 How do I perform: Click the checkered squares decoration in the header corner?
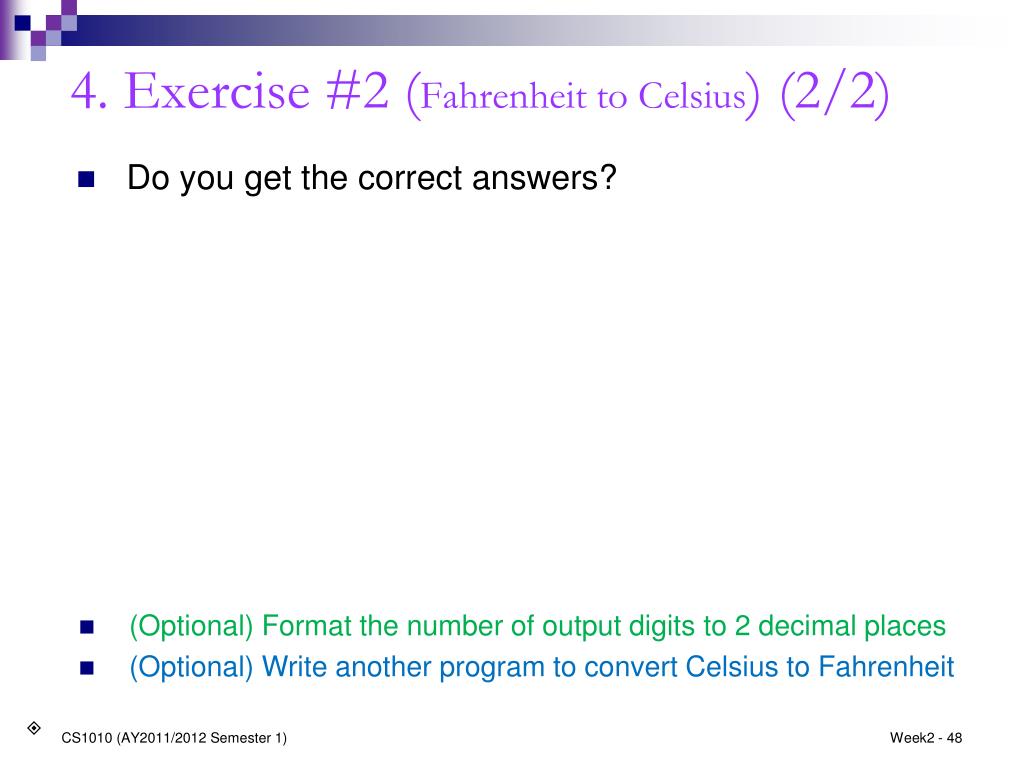pos(39,30)
